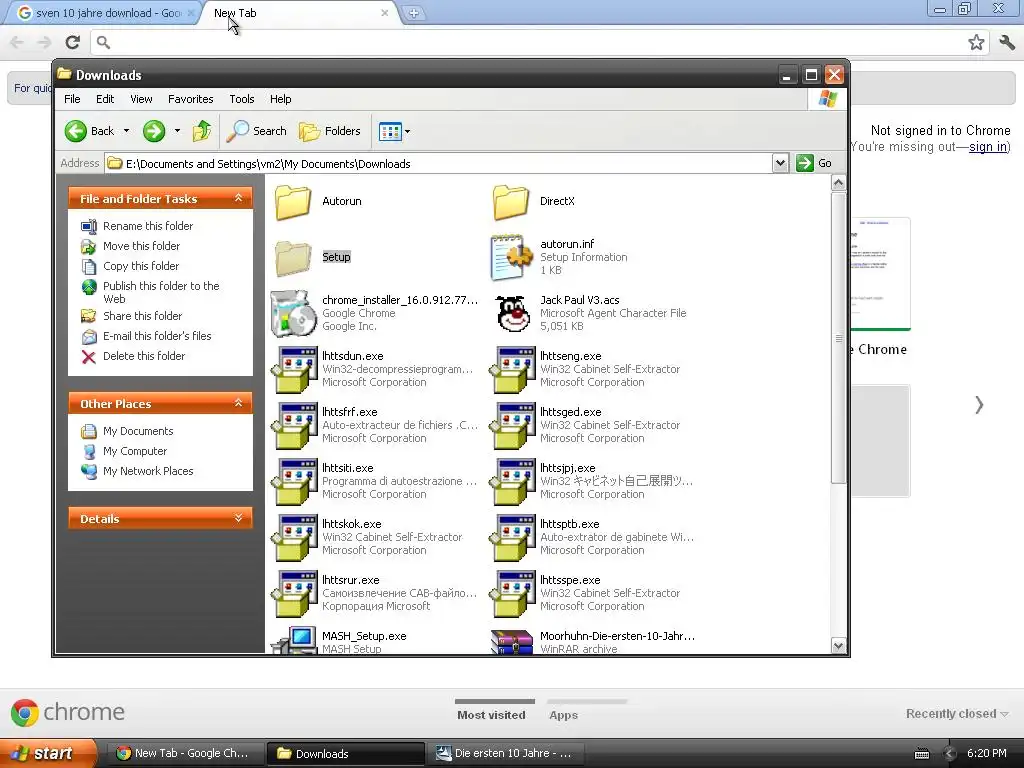Go up one folder level icon

click(x=202, y=131)
